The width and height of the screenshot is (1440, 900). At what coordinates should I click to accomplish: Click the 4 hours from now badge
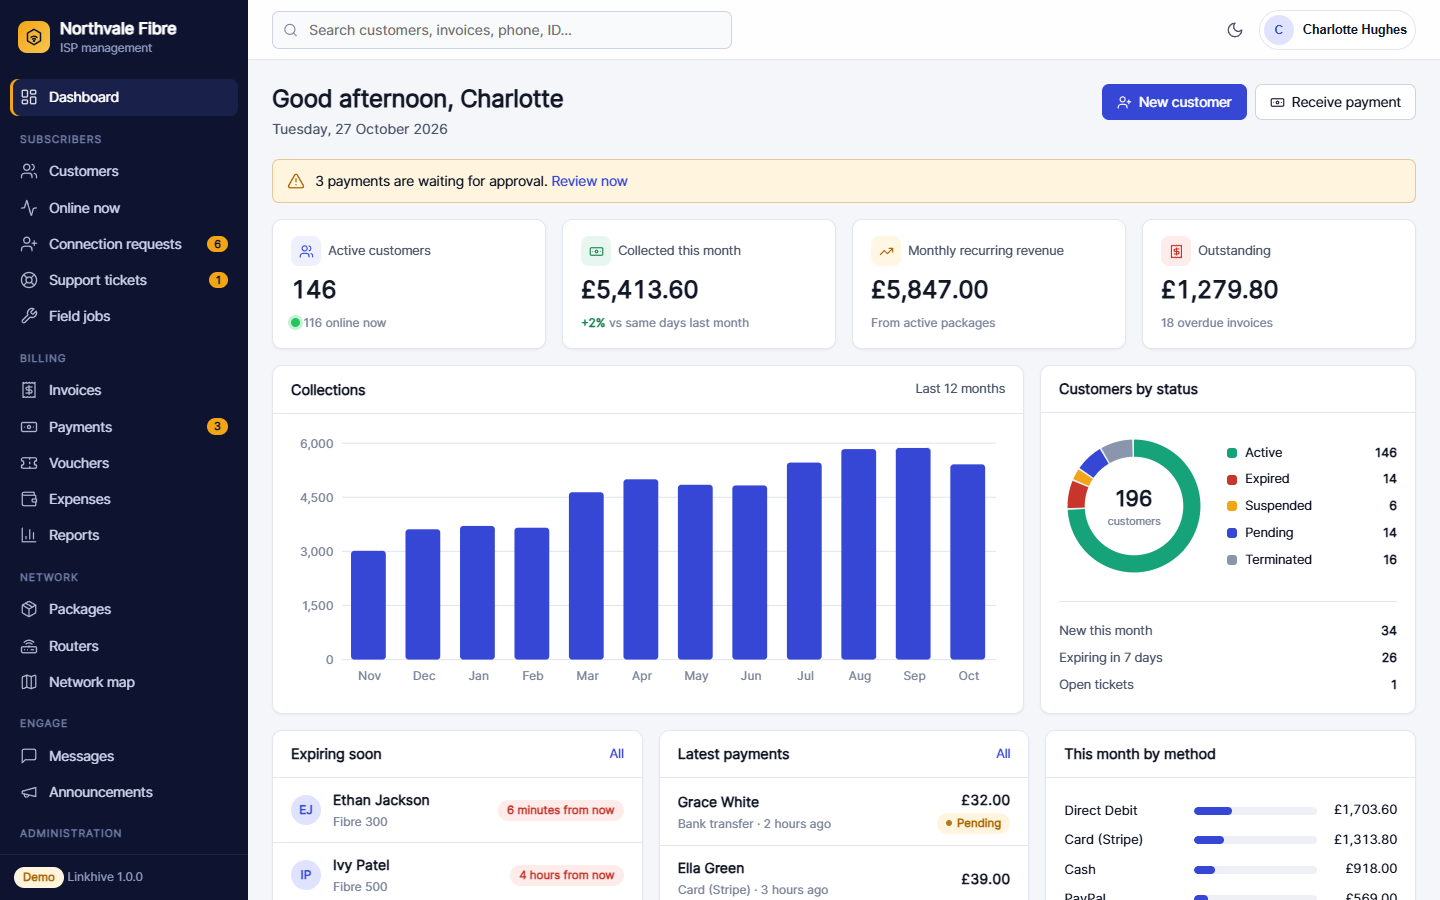[567, 875]
